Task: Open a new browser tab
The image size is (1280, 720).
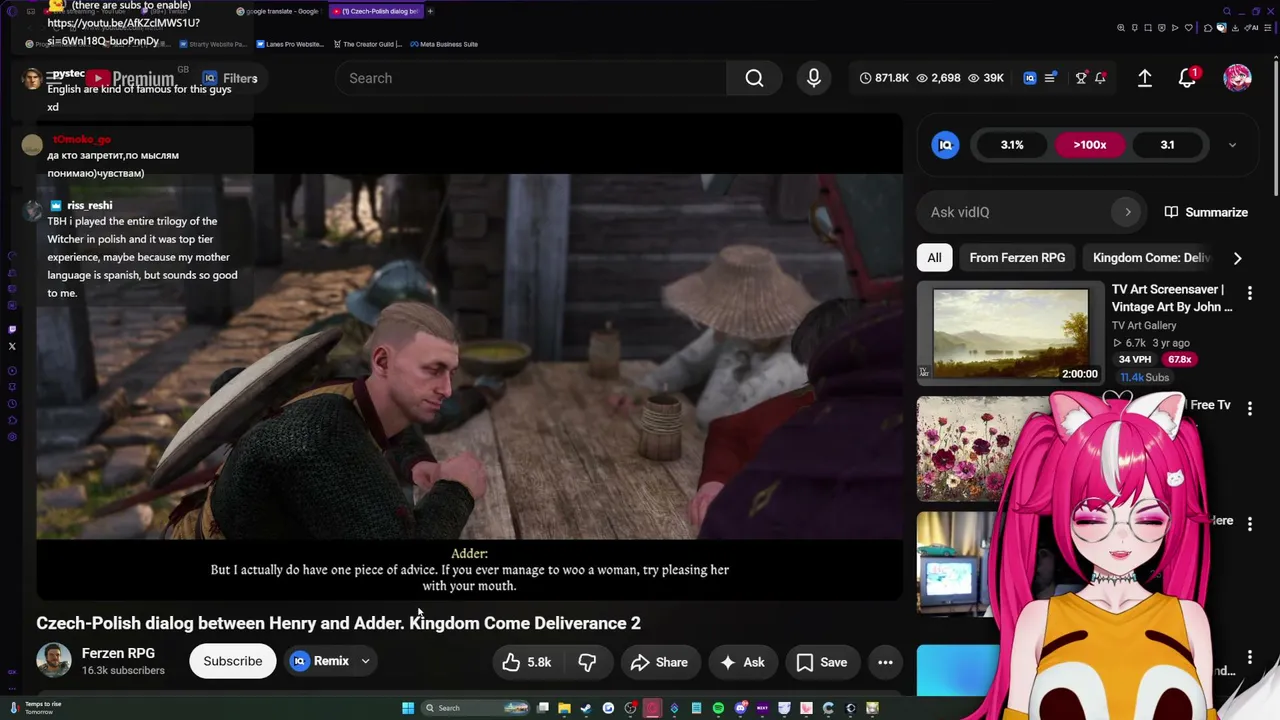Action: [430, 11]
